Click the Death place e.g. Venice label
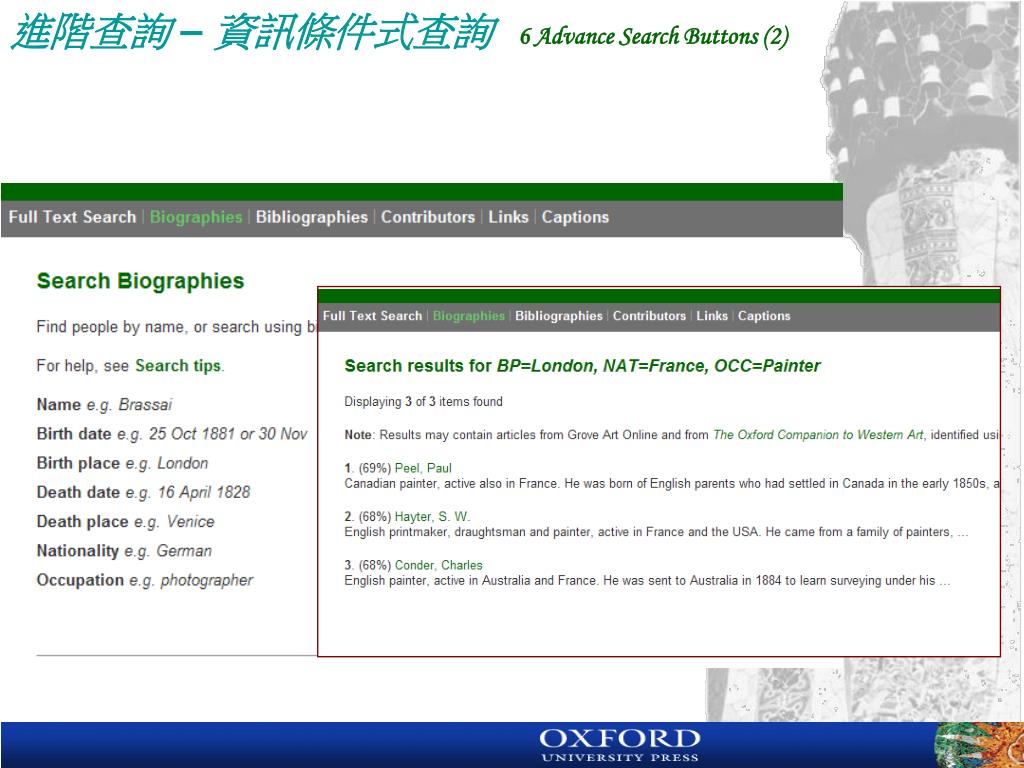The image size is (1024, 768). point(125,522)
